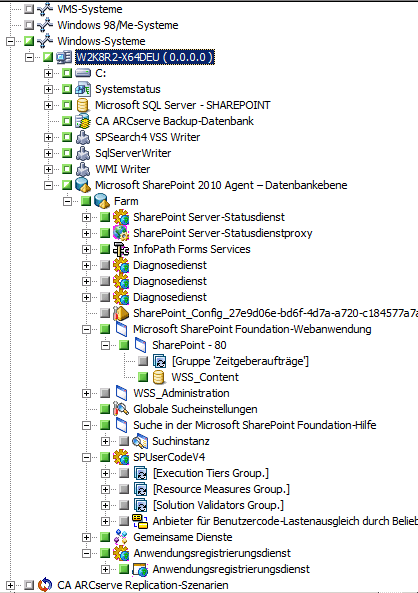Click the Microsoft SQL Server database icon
418x593 pixels.
pos(83,105)
